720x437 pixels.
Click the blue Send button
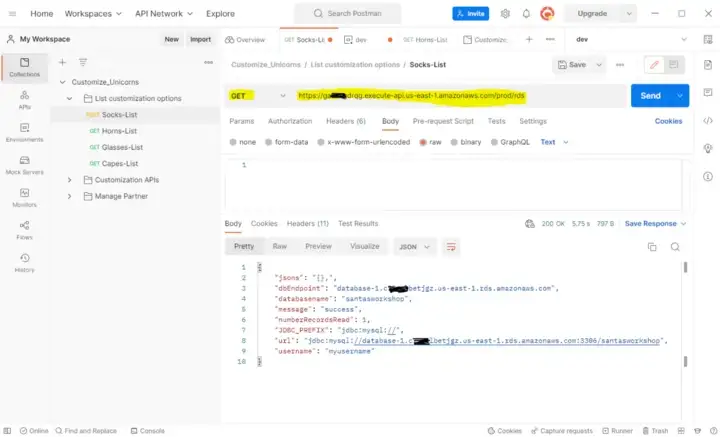[650, 96]
